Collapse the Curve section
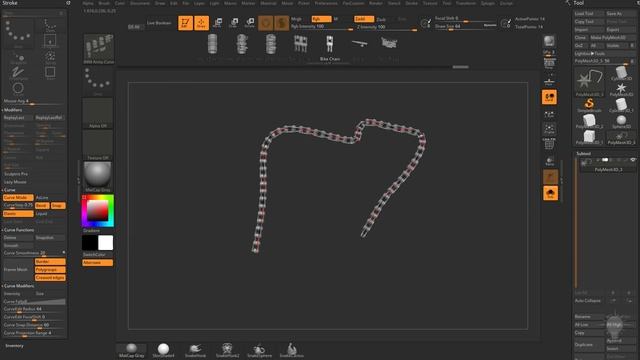This screenshot has height=360, width=640. point(9,190)
